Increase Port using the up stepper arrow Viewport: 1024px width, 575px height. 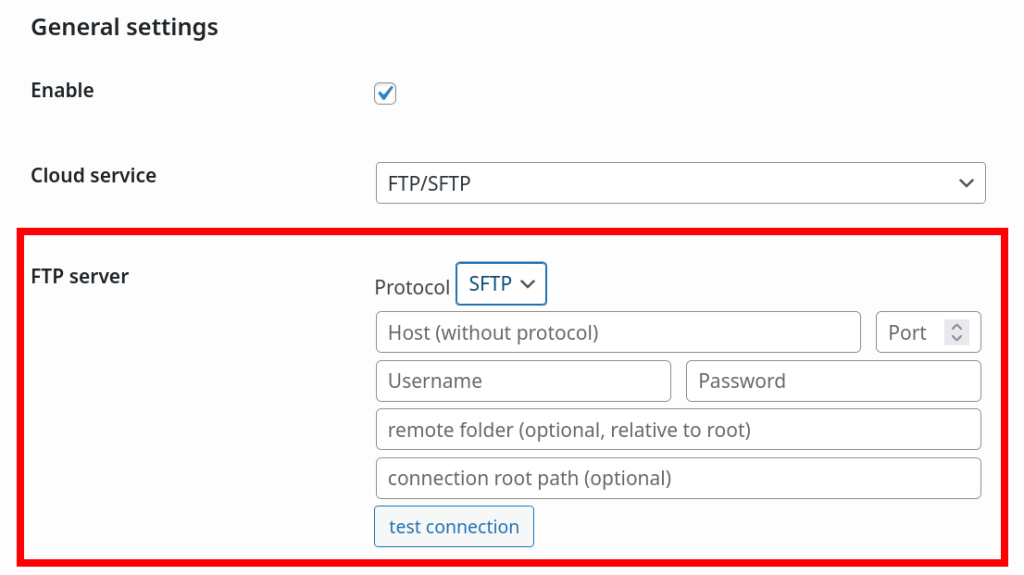click(x=957, y=327)
